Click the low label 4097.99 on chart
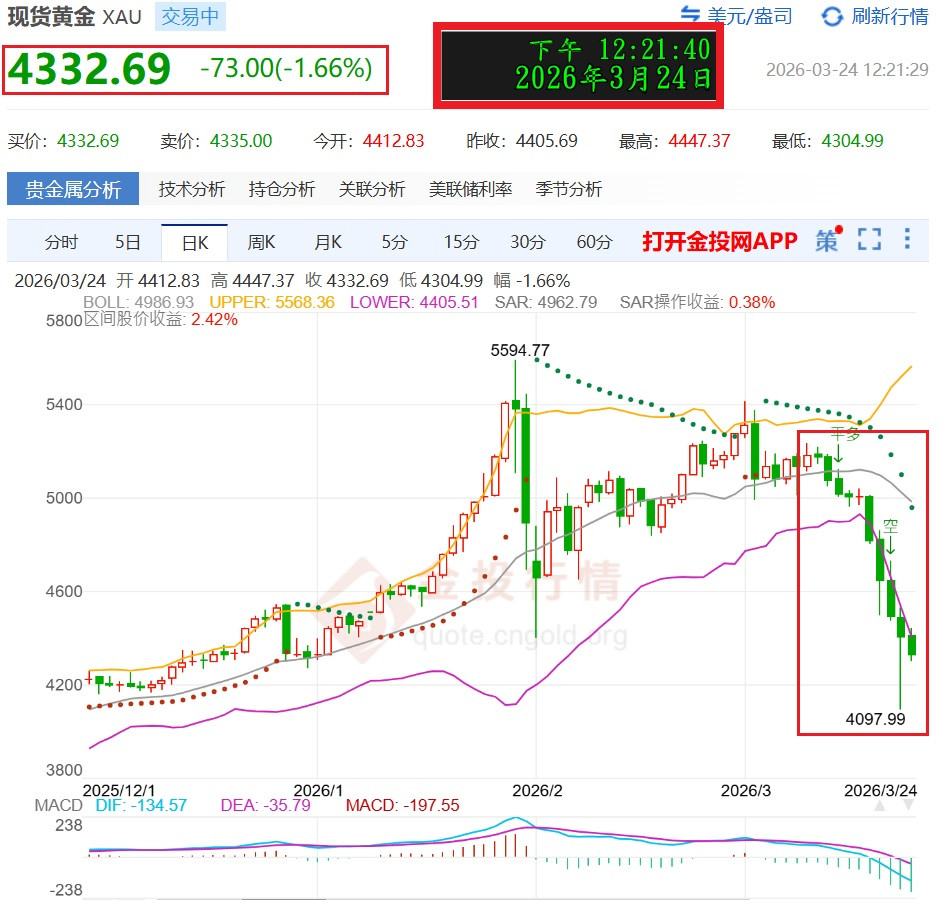 point(875,719)
